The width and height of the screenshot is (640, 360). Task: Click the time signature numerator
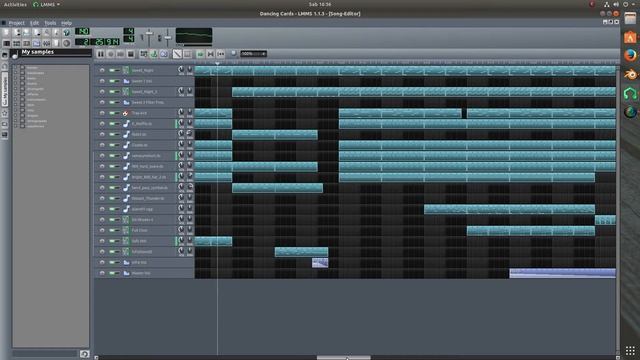click(129, 31)
